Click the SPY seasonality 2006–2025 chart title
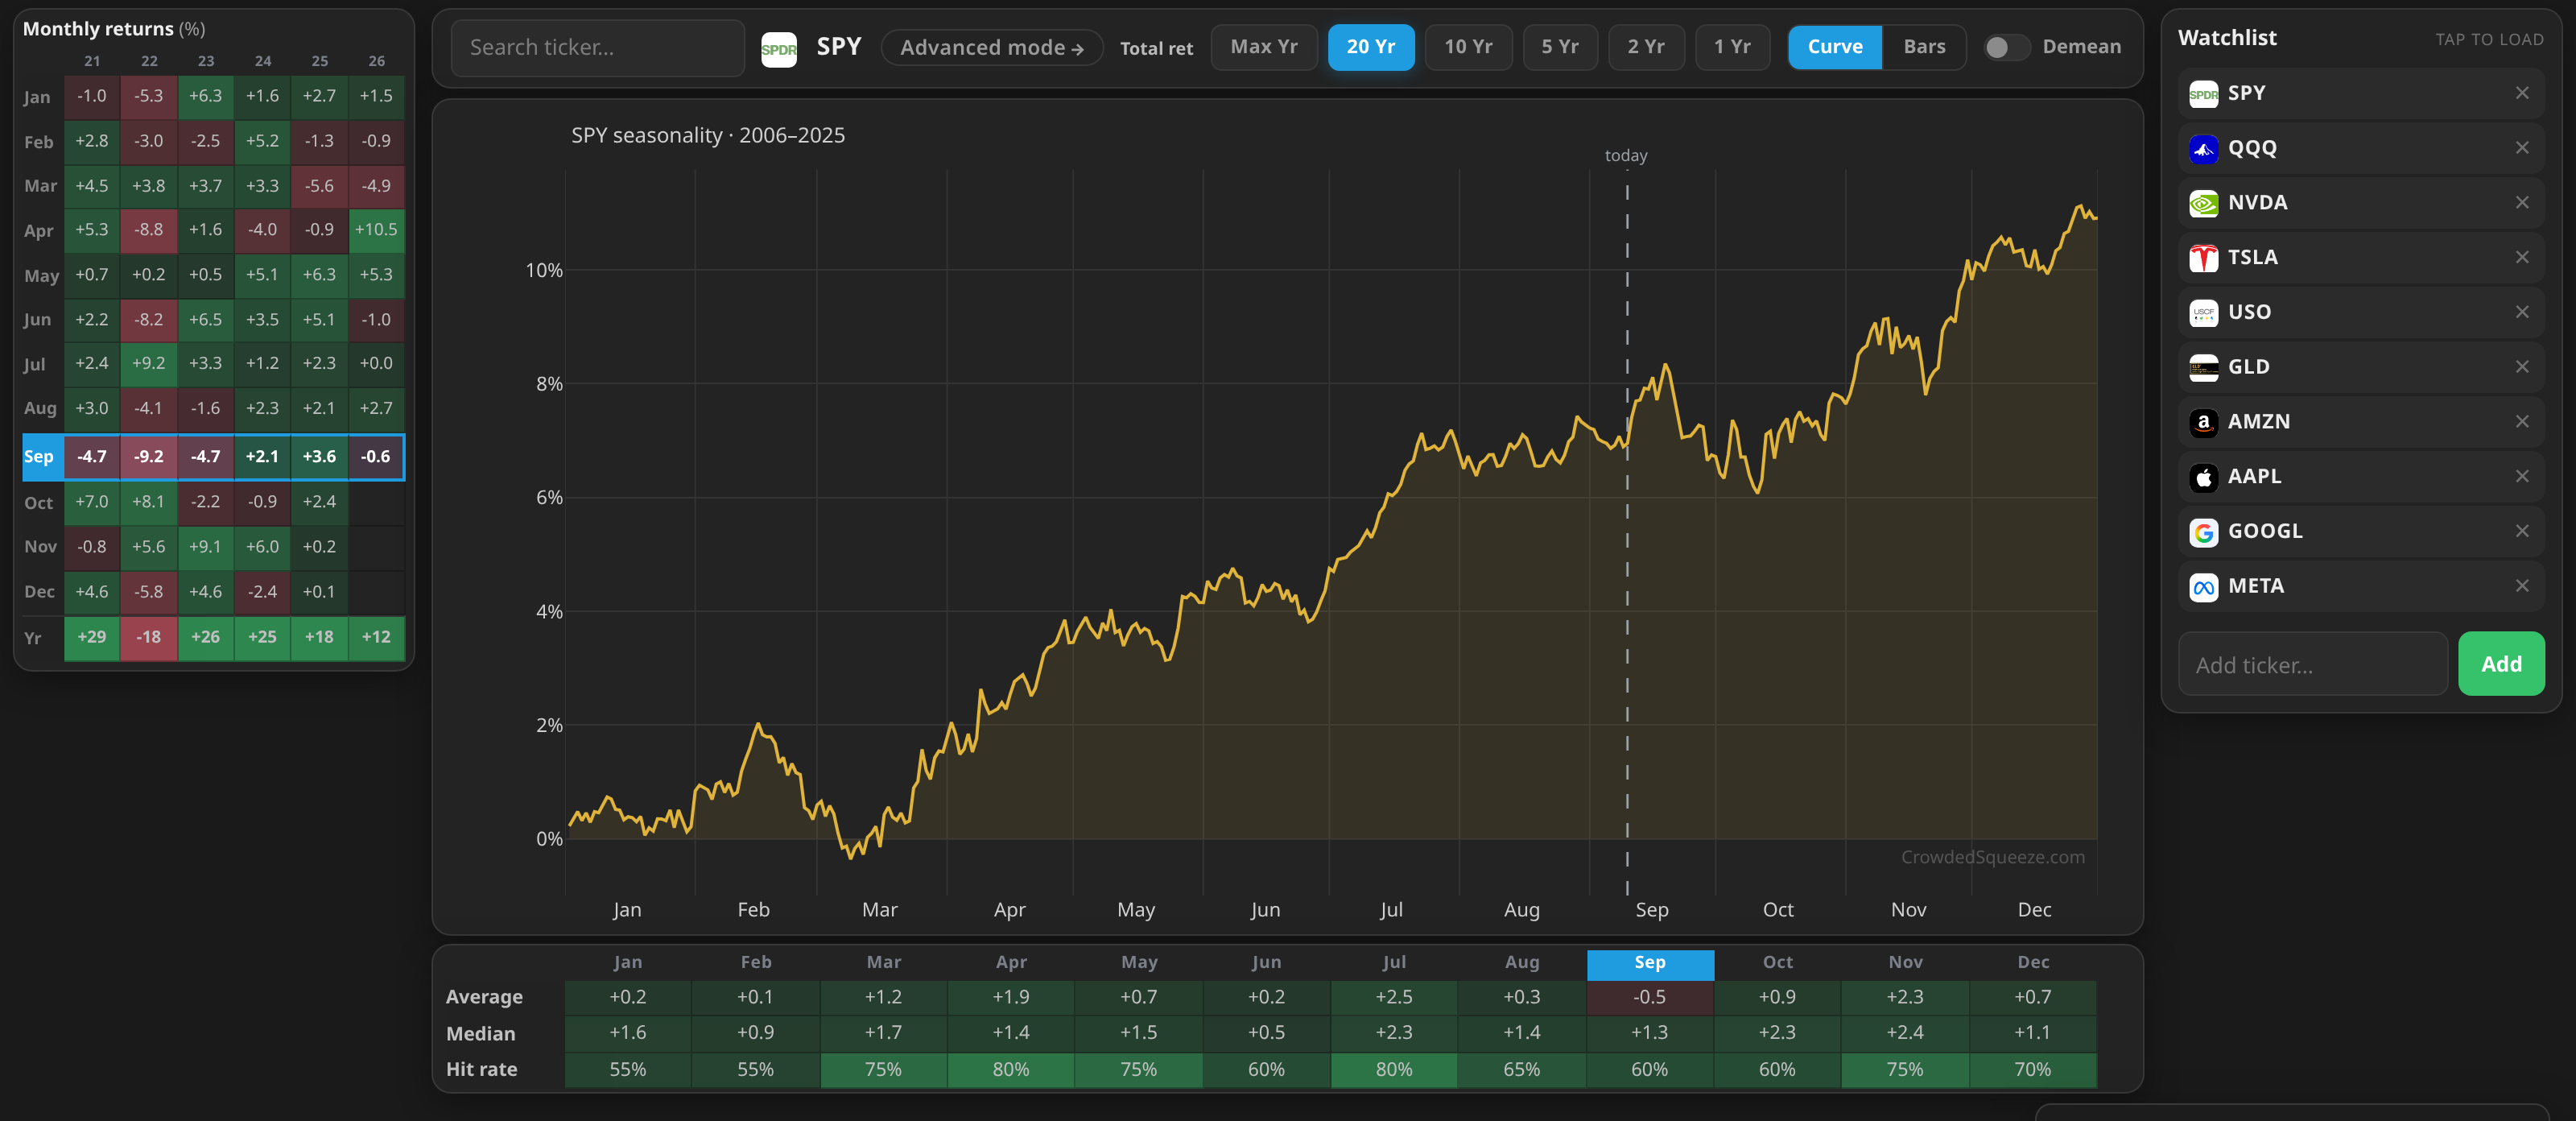 707,135
